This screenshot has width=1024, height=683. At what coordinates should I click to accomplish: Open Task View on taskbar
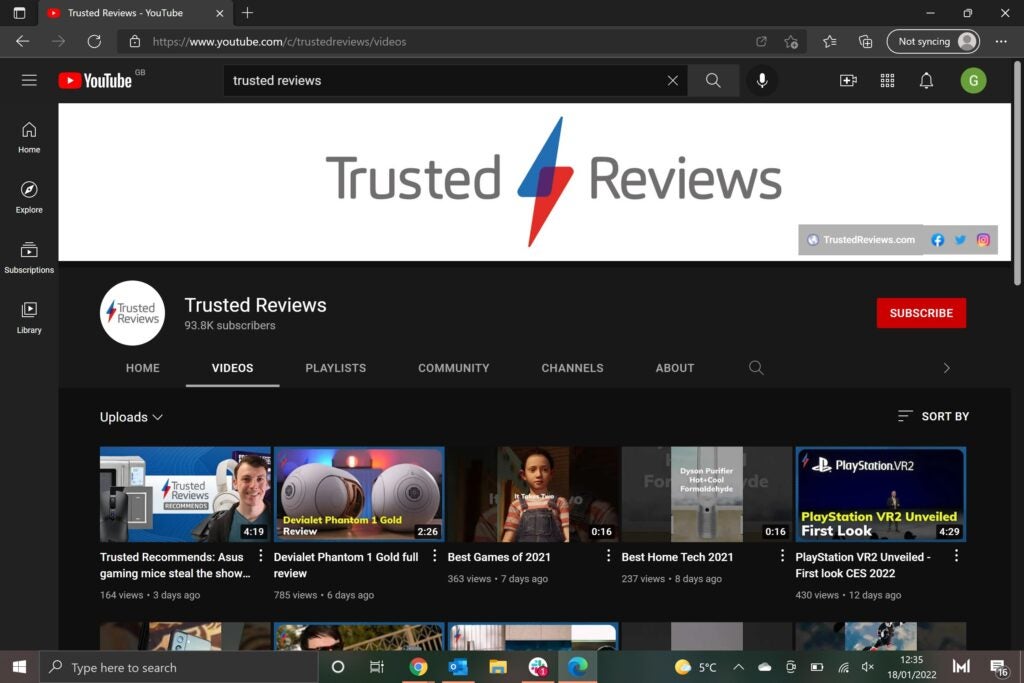click(x=377, y=667)
